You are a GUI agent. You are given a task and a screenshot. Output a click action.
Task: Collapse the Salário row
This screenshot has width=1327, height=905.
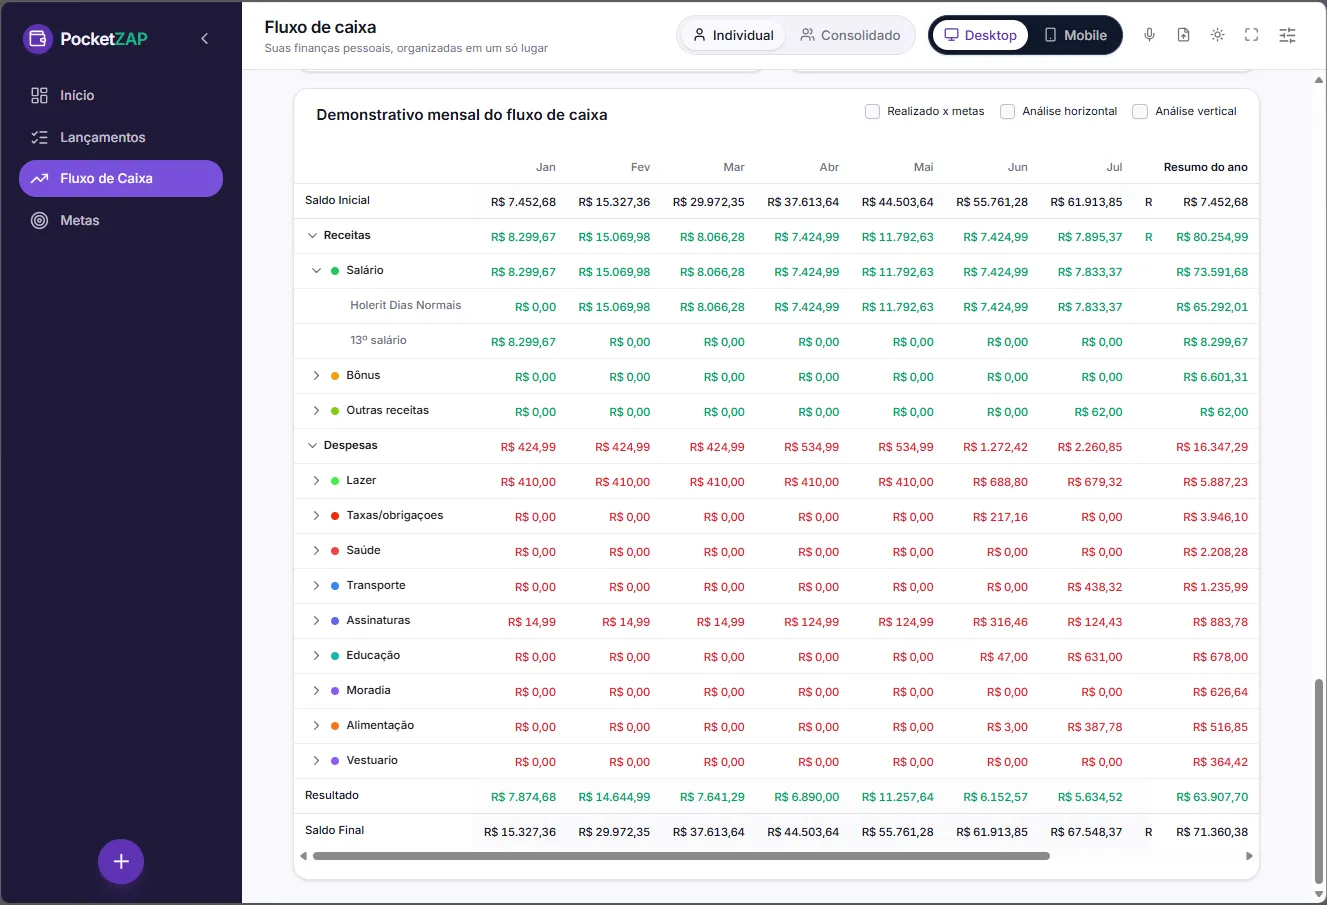coord(317,271)
